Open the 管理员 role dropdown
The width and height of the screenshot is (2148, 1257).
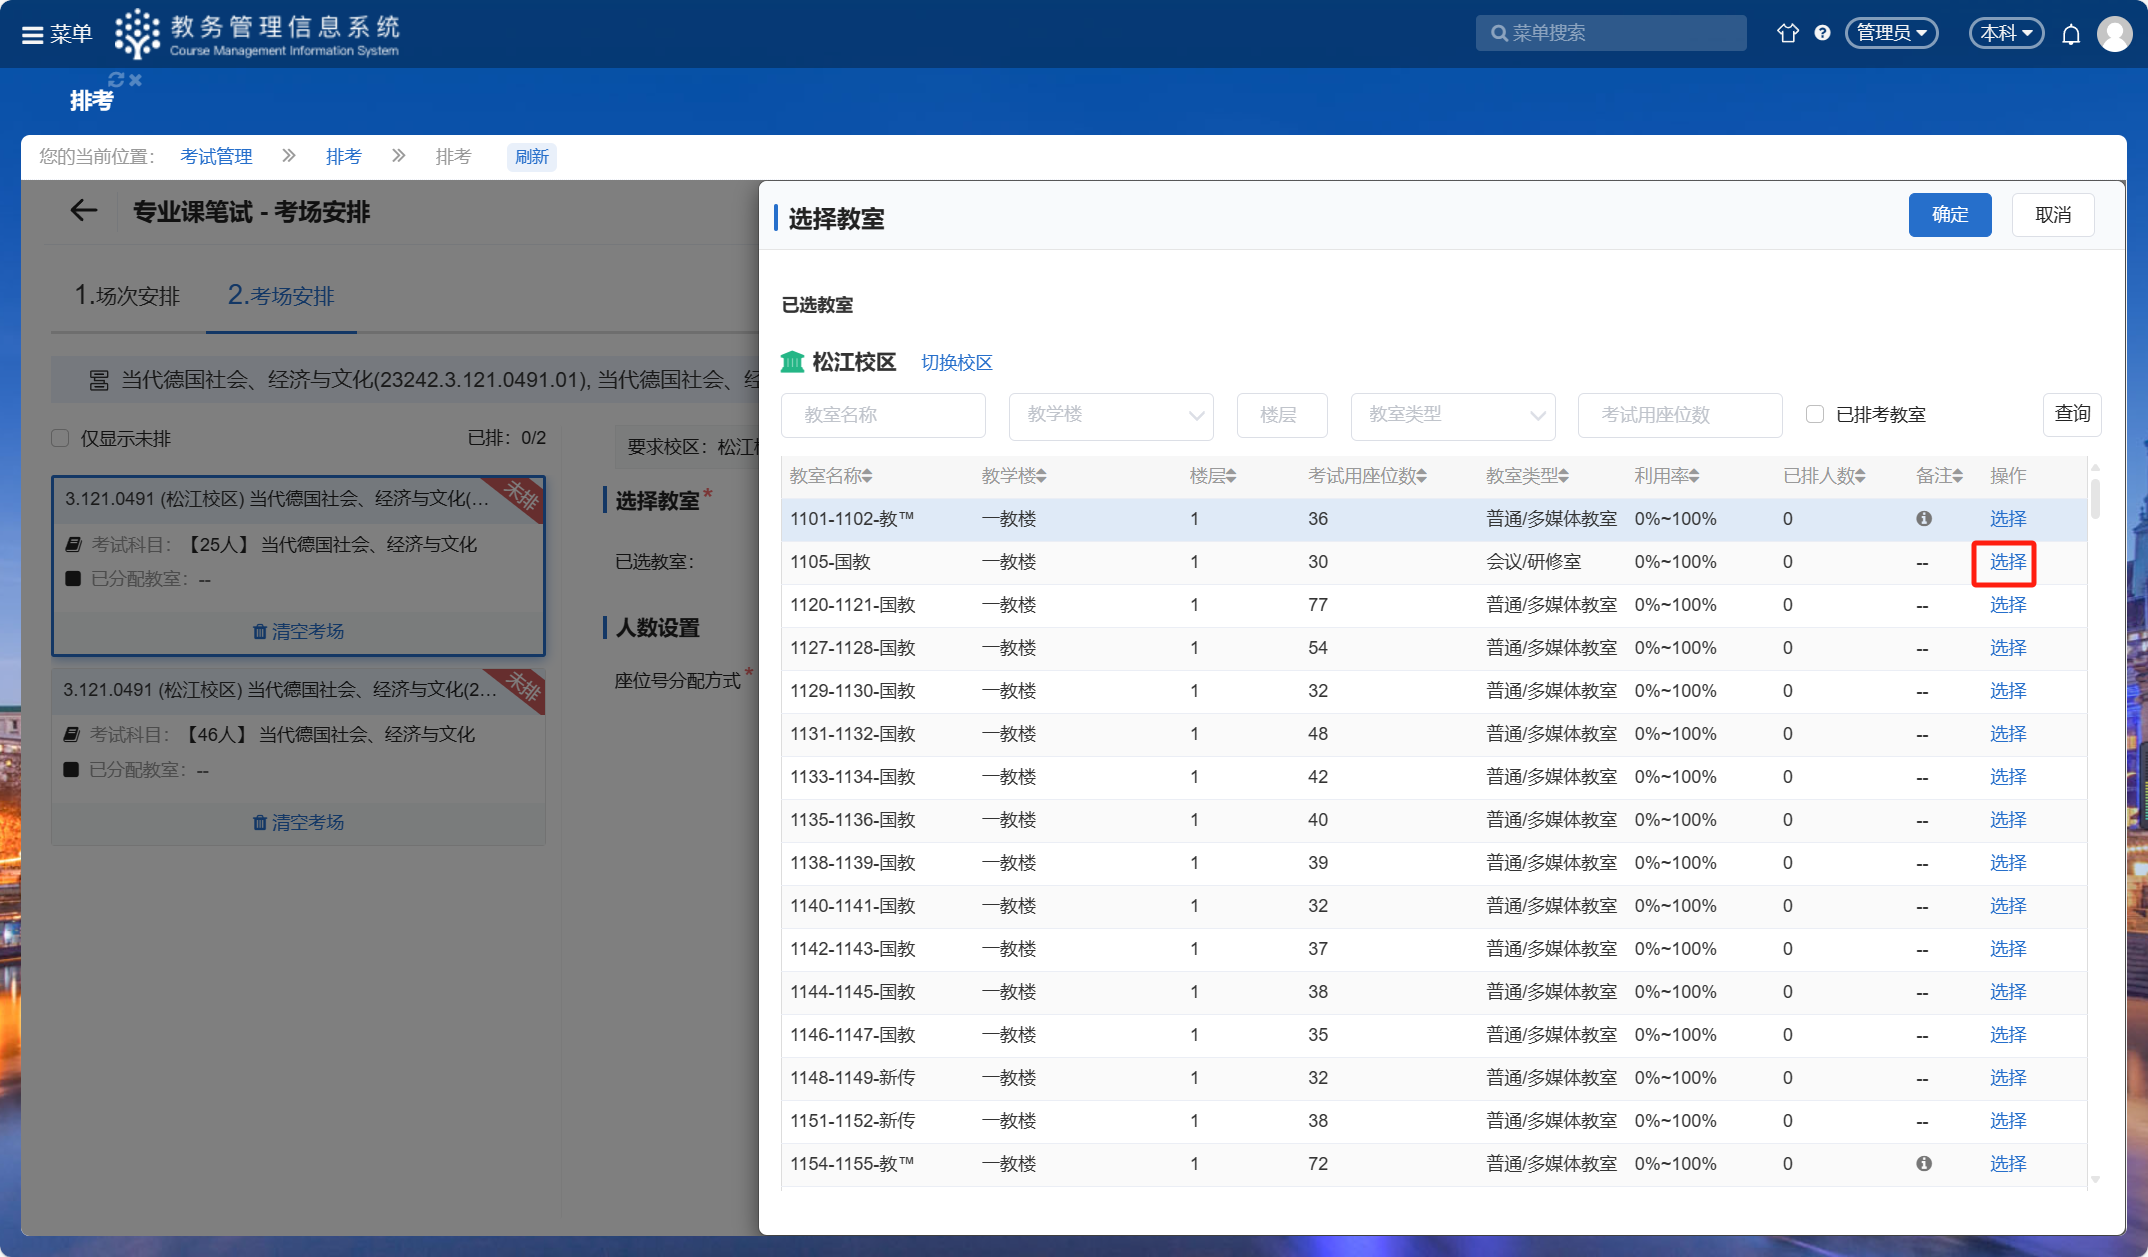[x=1891, y=33]
